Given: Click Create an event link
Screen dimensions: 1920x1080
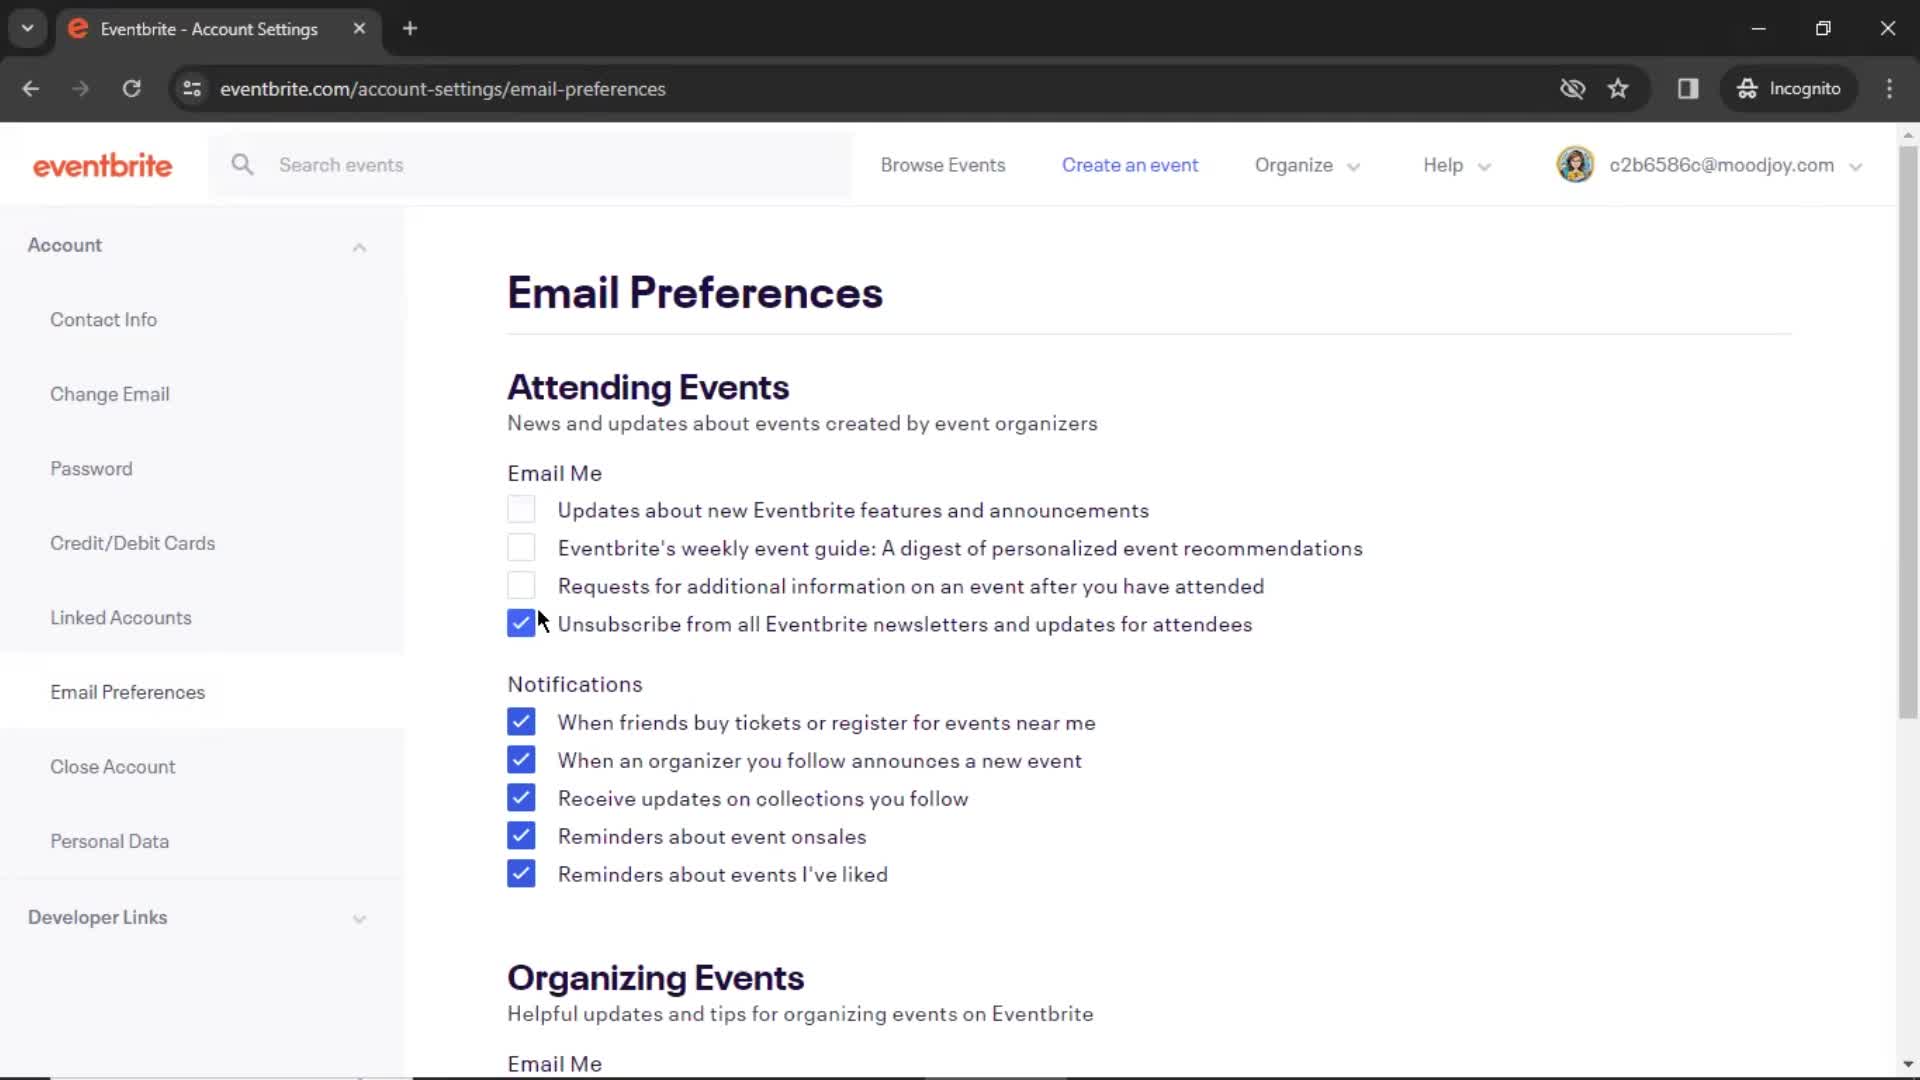Looking at the screenshot, I should [x=1129, y=165].
